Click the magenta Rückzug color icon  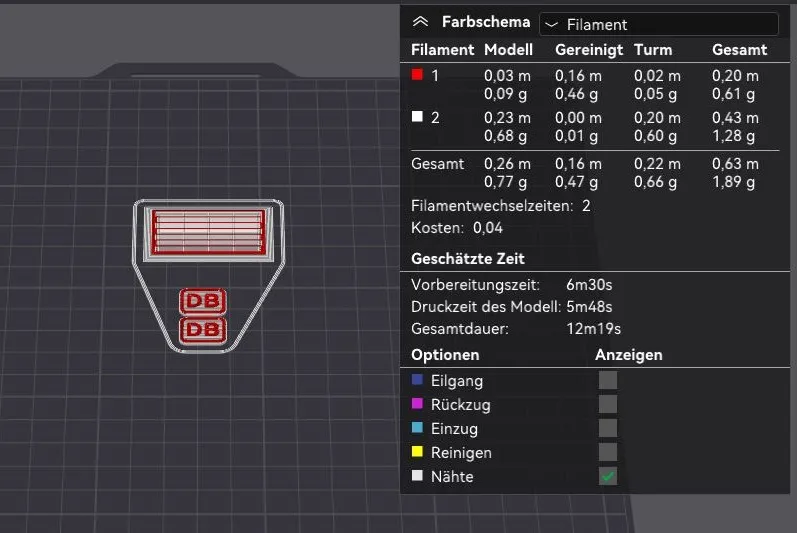[417, 403]
